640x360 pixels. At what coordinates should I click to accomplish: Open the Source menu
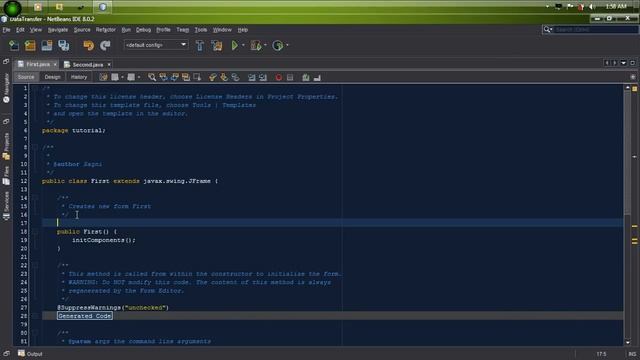tap(82, 30)
